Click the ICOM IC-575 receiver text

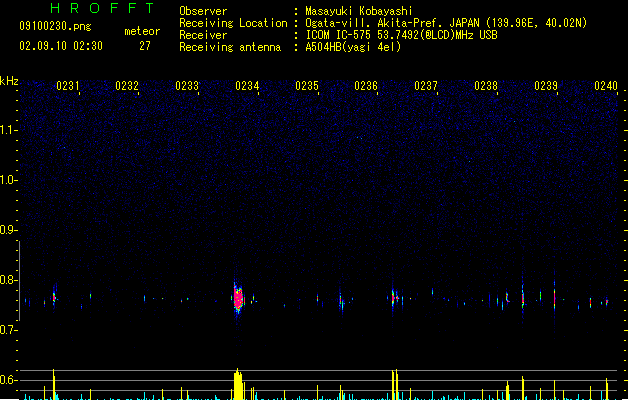click(402, 35)
